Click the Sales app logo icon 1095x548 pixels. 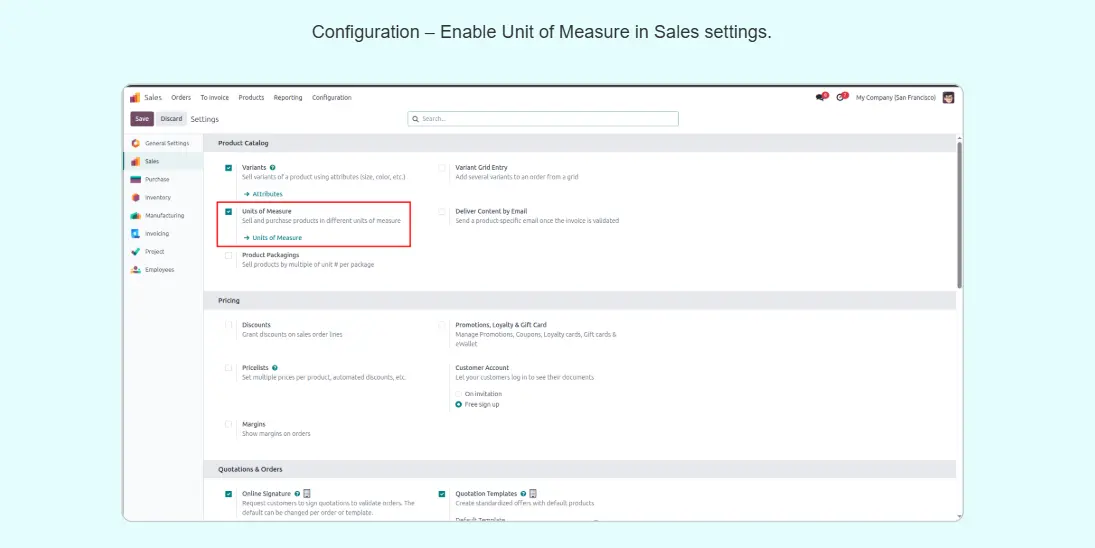[x=135, y=97]
